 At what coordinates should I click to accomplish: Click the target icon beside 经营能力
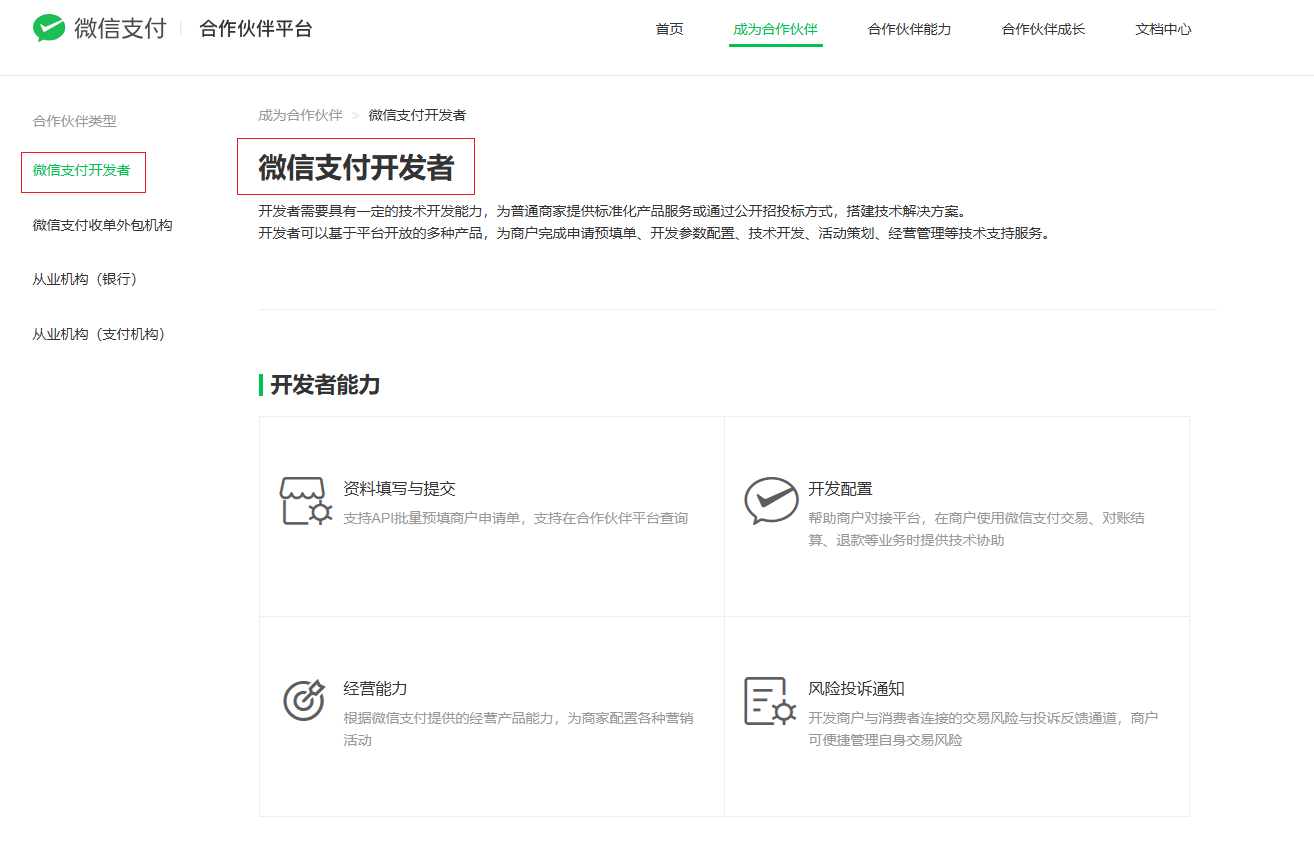coord(304,700)
